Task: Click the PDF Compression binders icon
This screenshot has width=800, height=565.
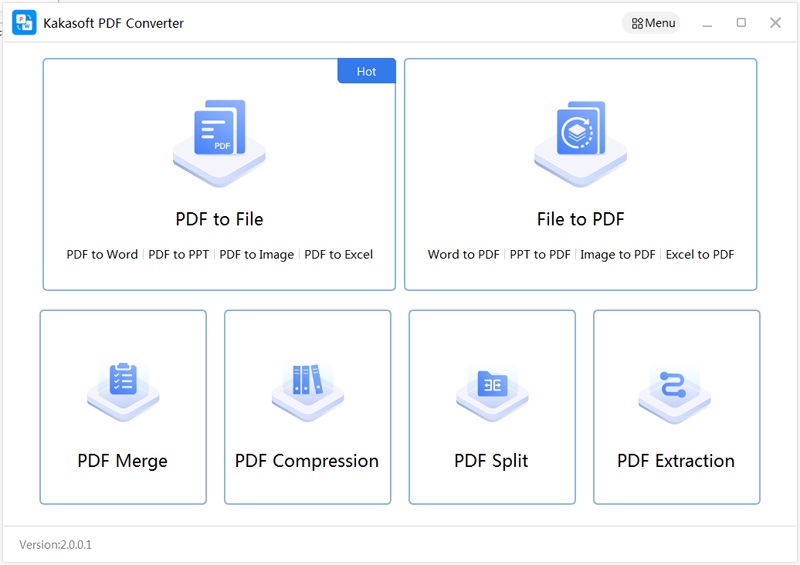Action: click(x=308, y=392)
